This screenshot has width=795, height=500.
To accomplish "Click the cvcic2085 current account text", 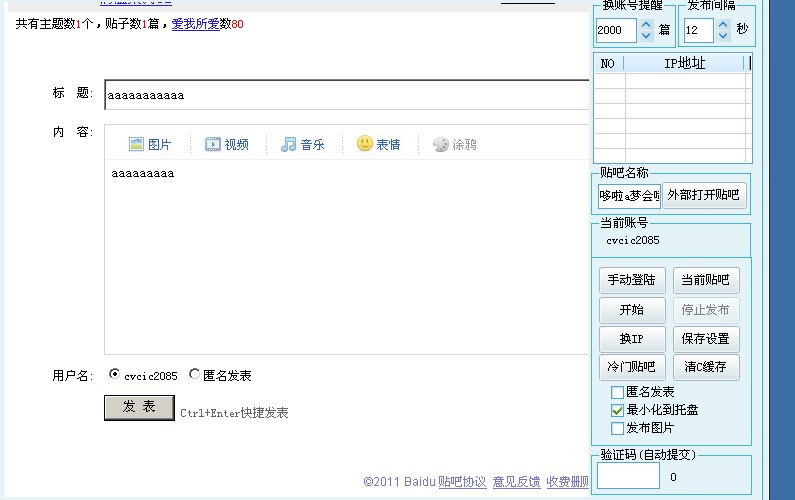I will click(633, 240).
